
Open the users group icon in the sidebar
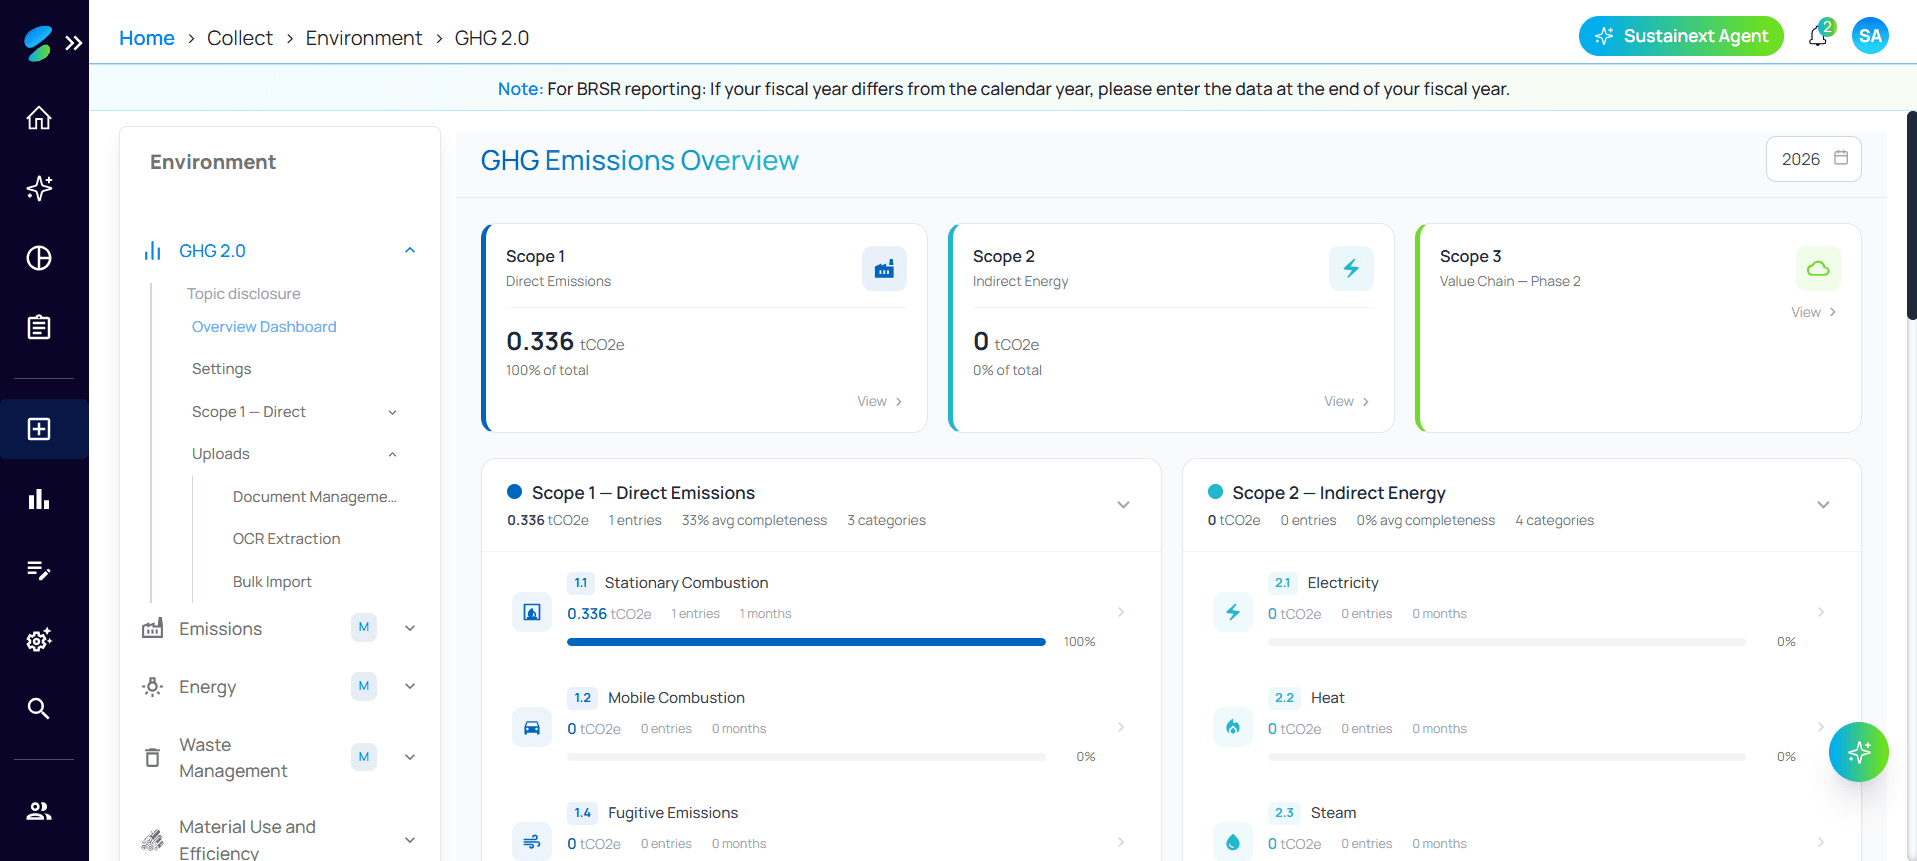pyautogui.click(x=39, y=811)
